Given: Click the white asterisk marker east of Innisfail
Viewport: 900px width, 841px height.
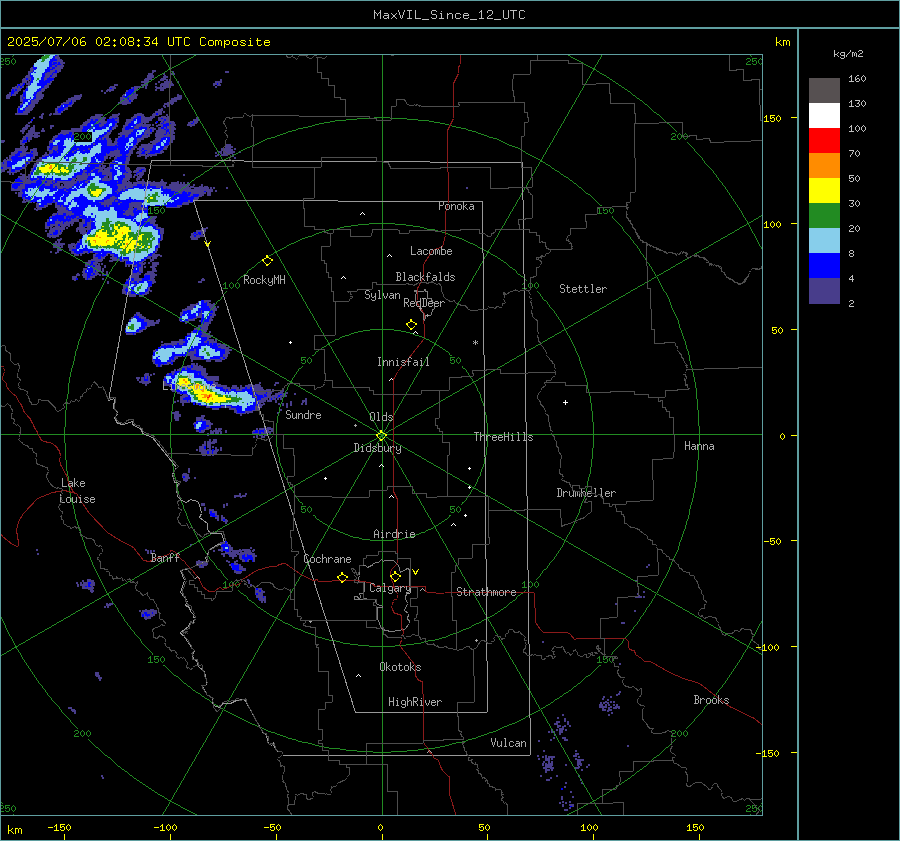Looking at the screenshot, I should coord(475,343).
